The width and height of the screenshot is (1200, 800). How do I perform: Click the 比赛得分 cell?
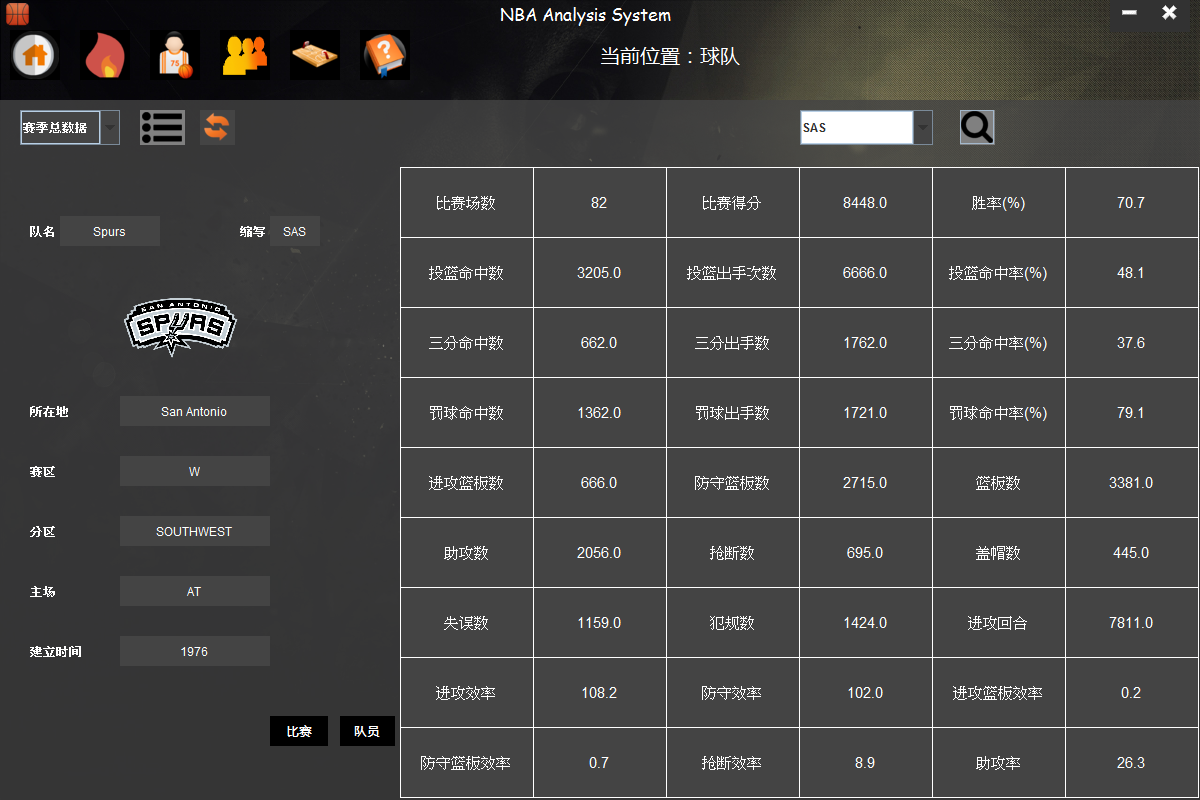pyautogui.click(x=733, y=203)
